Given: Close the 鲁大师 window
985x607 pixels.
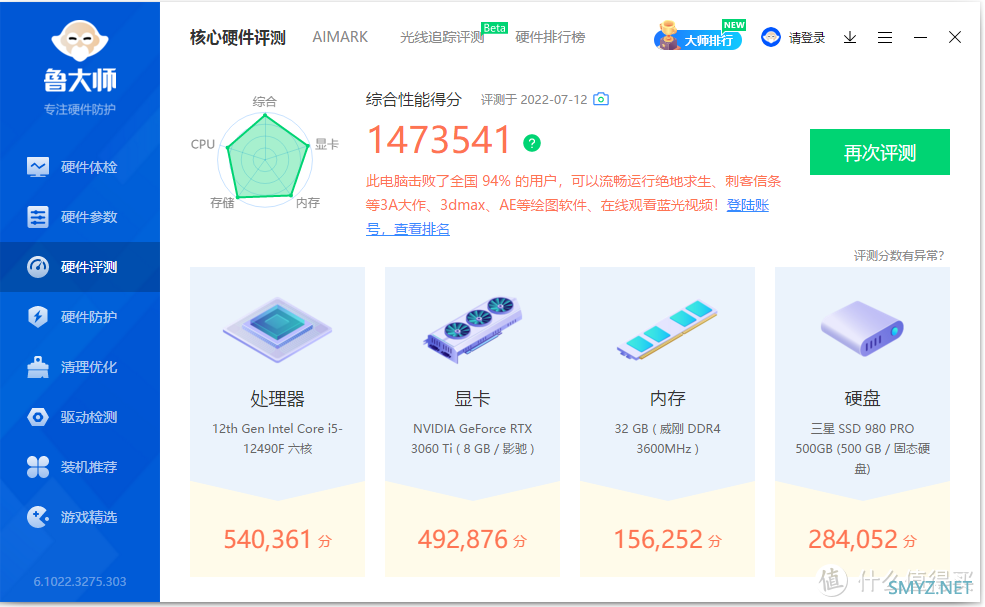Looking at the screenshot, I should pos(955,37).
